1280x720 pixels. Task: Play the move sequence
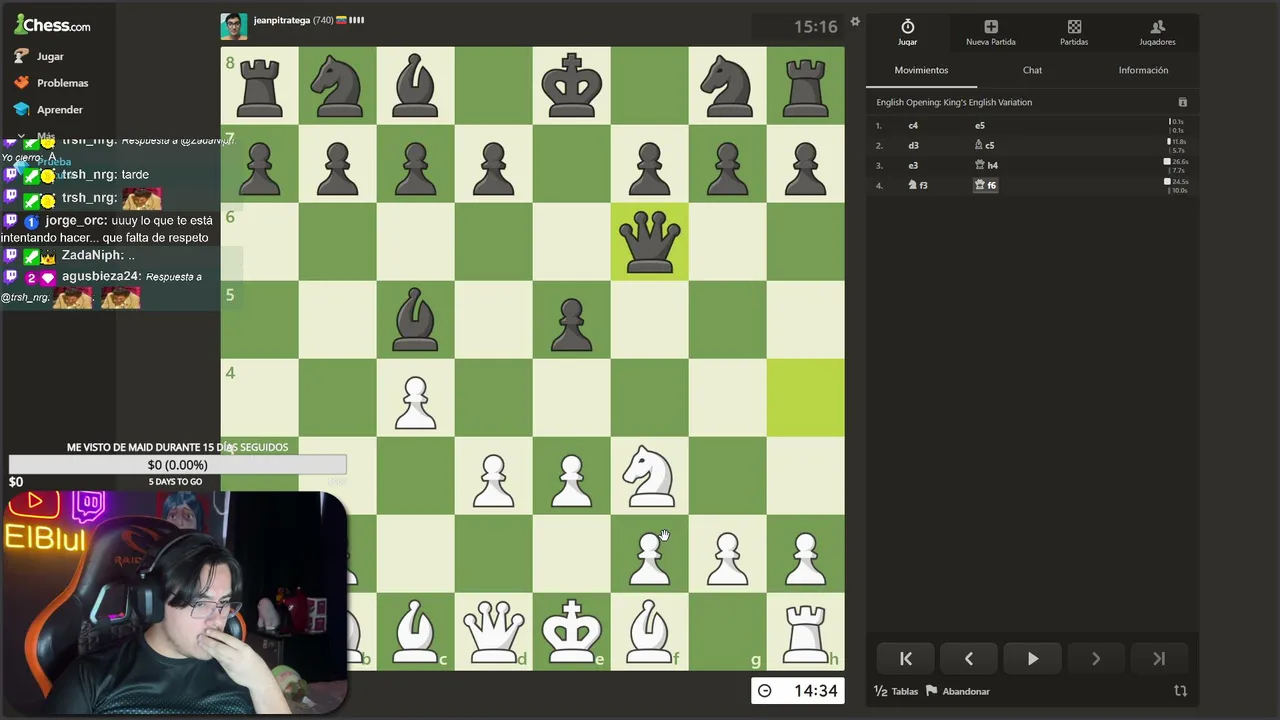1033,659
